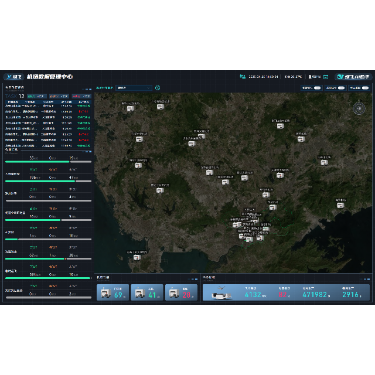Click the teal weather icon before the date
The image size is (375, 375).
[243, 77]
